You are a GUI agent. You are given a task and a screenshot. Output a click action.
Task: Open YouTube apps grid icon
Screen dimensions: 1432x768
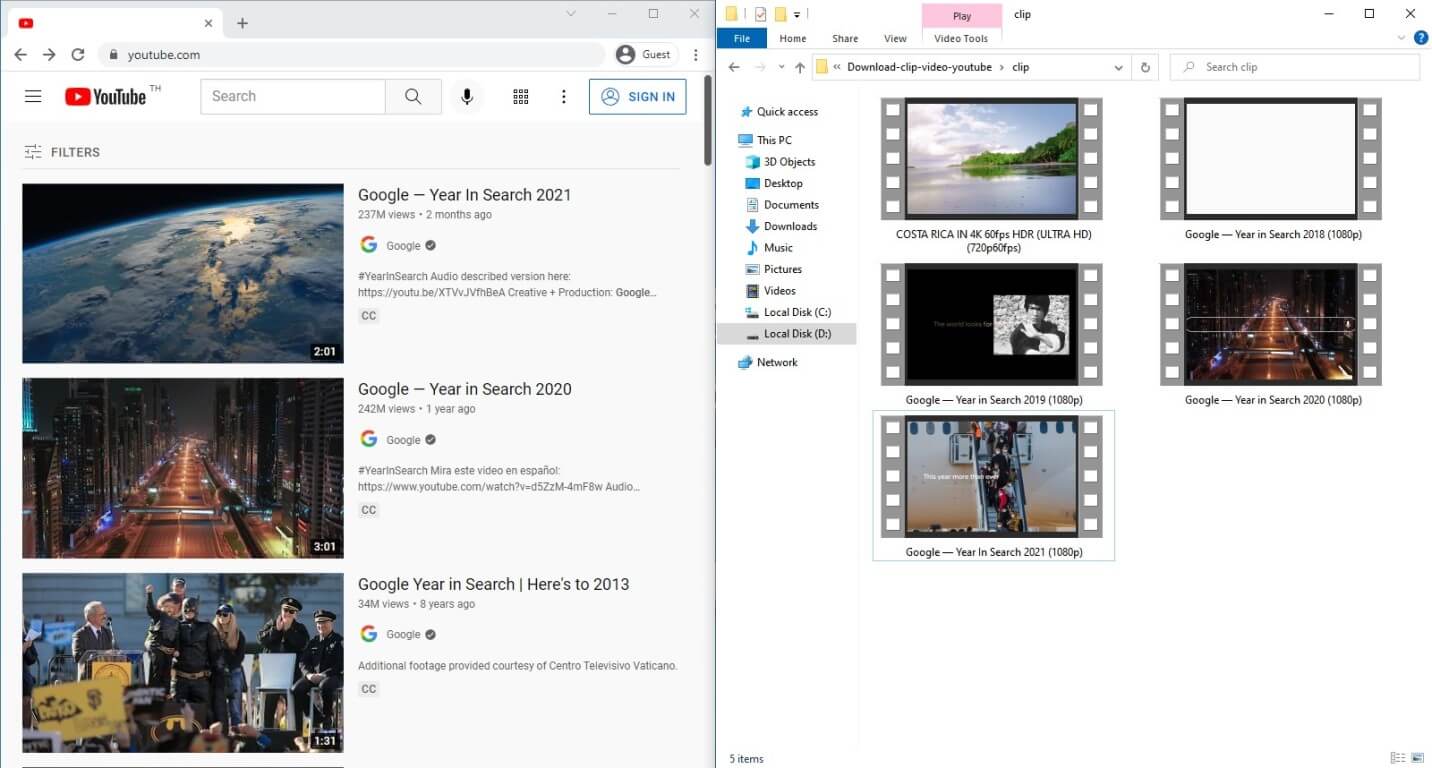point(520,96)
